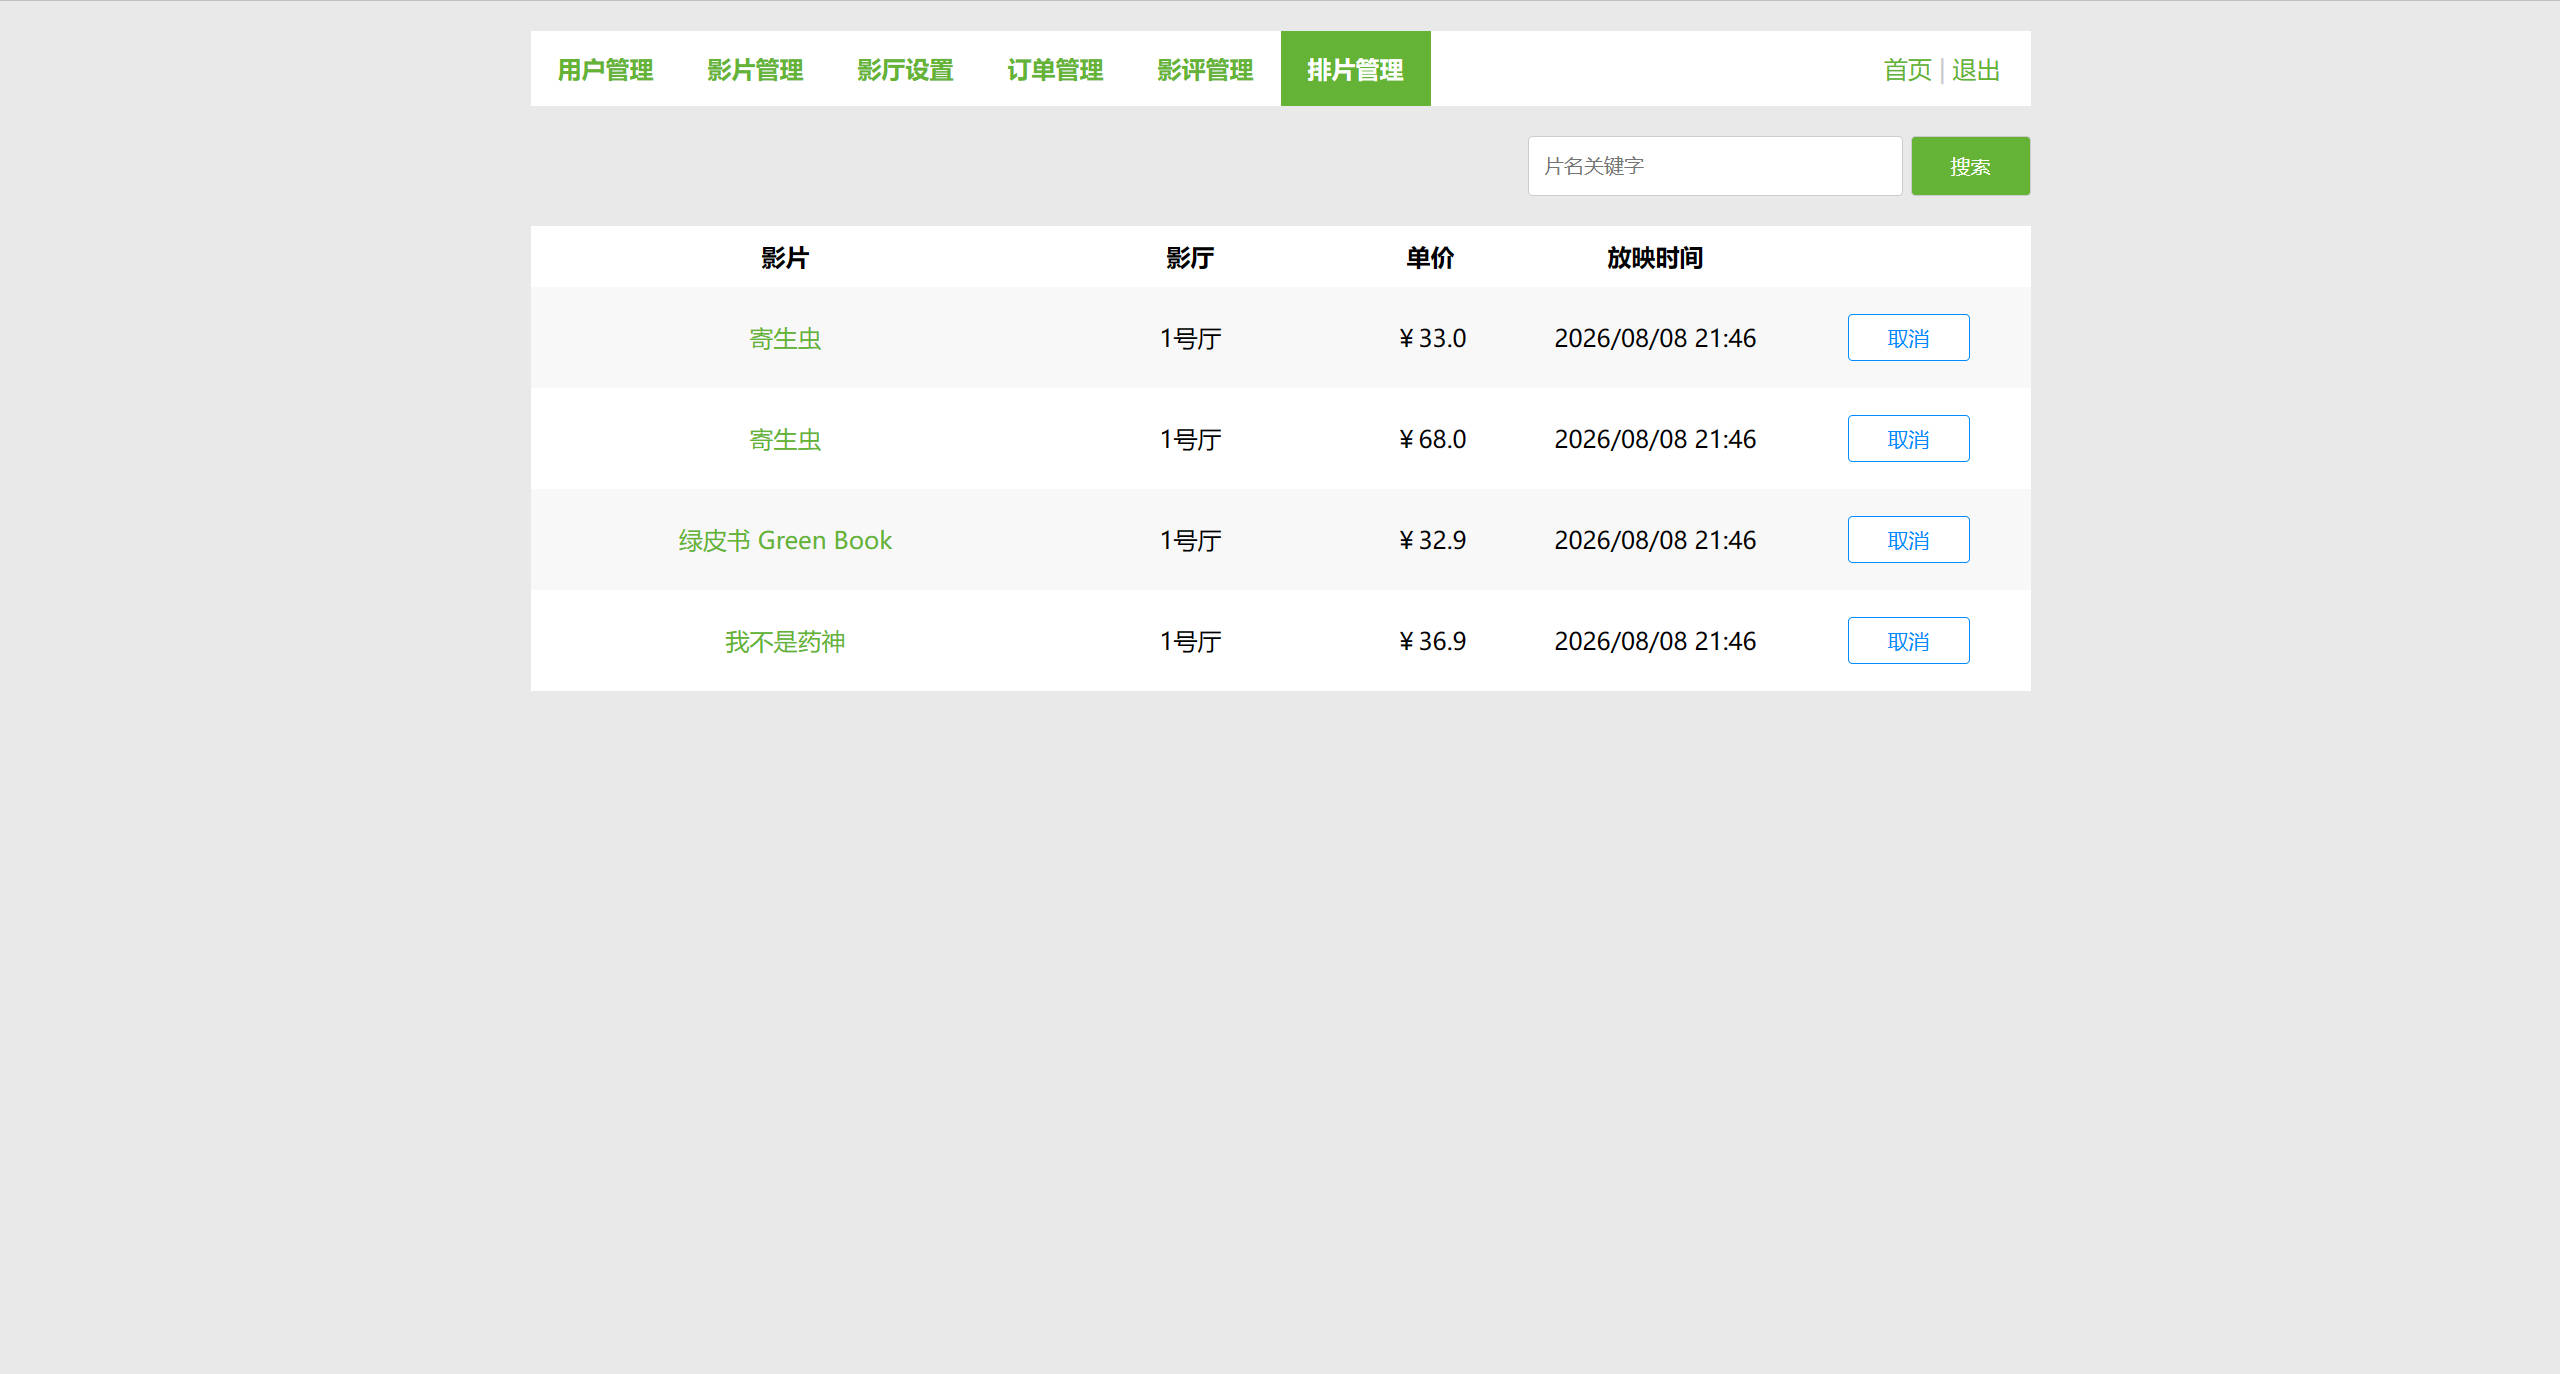
Task: Click the active 排片管理 tab
Action: [1355, 69]
